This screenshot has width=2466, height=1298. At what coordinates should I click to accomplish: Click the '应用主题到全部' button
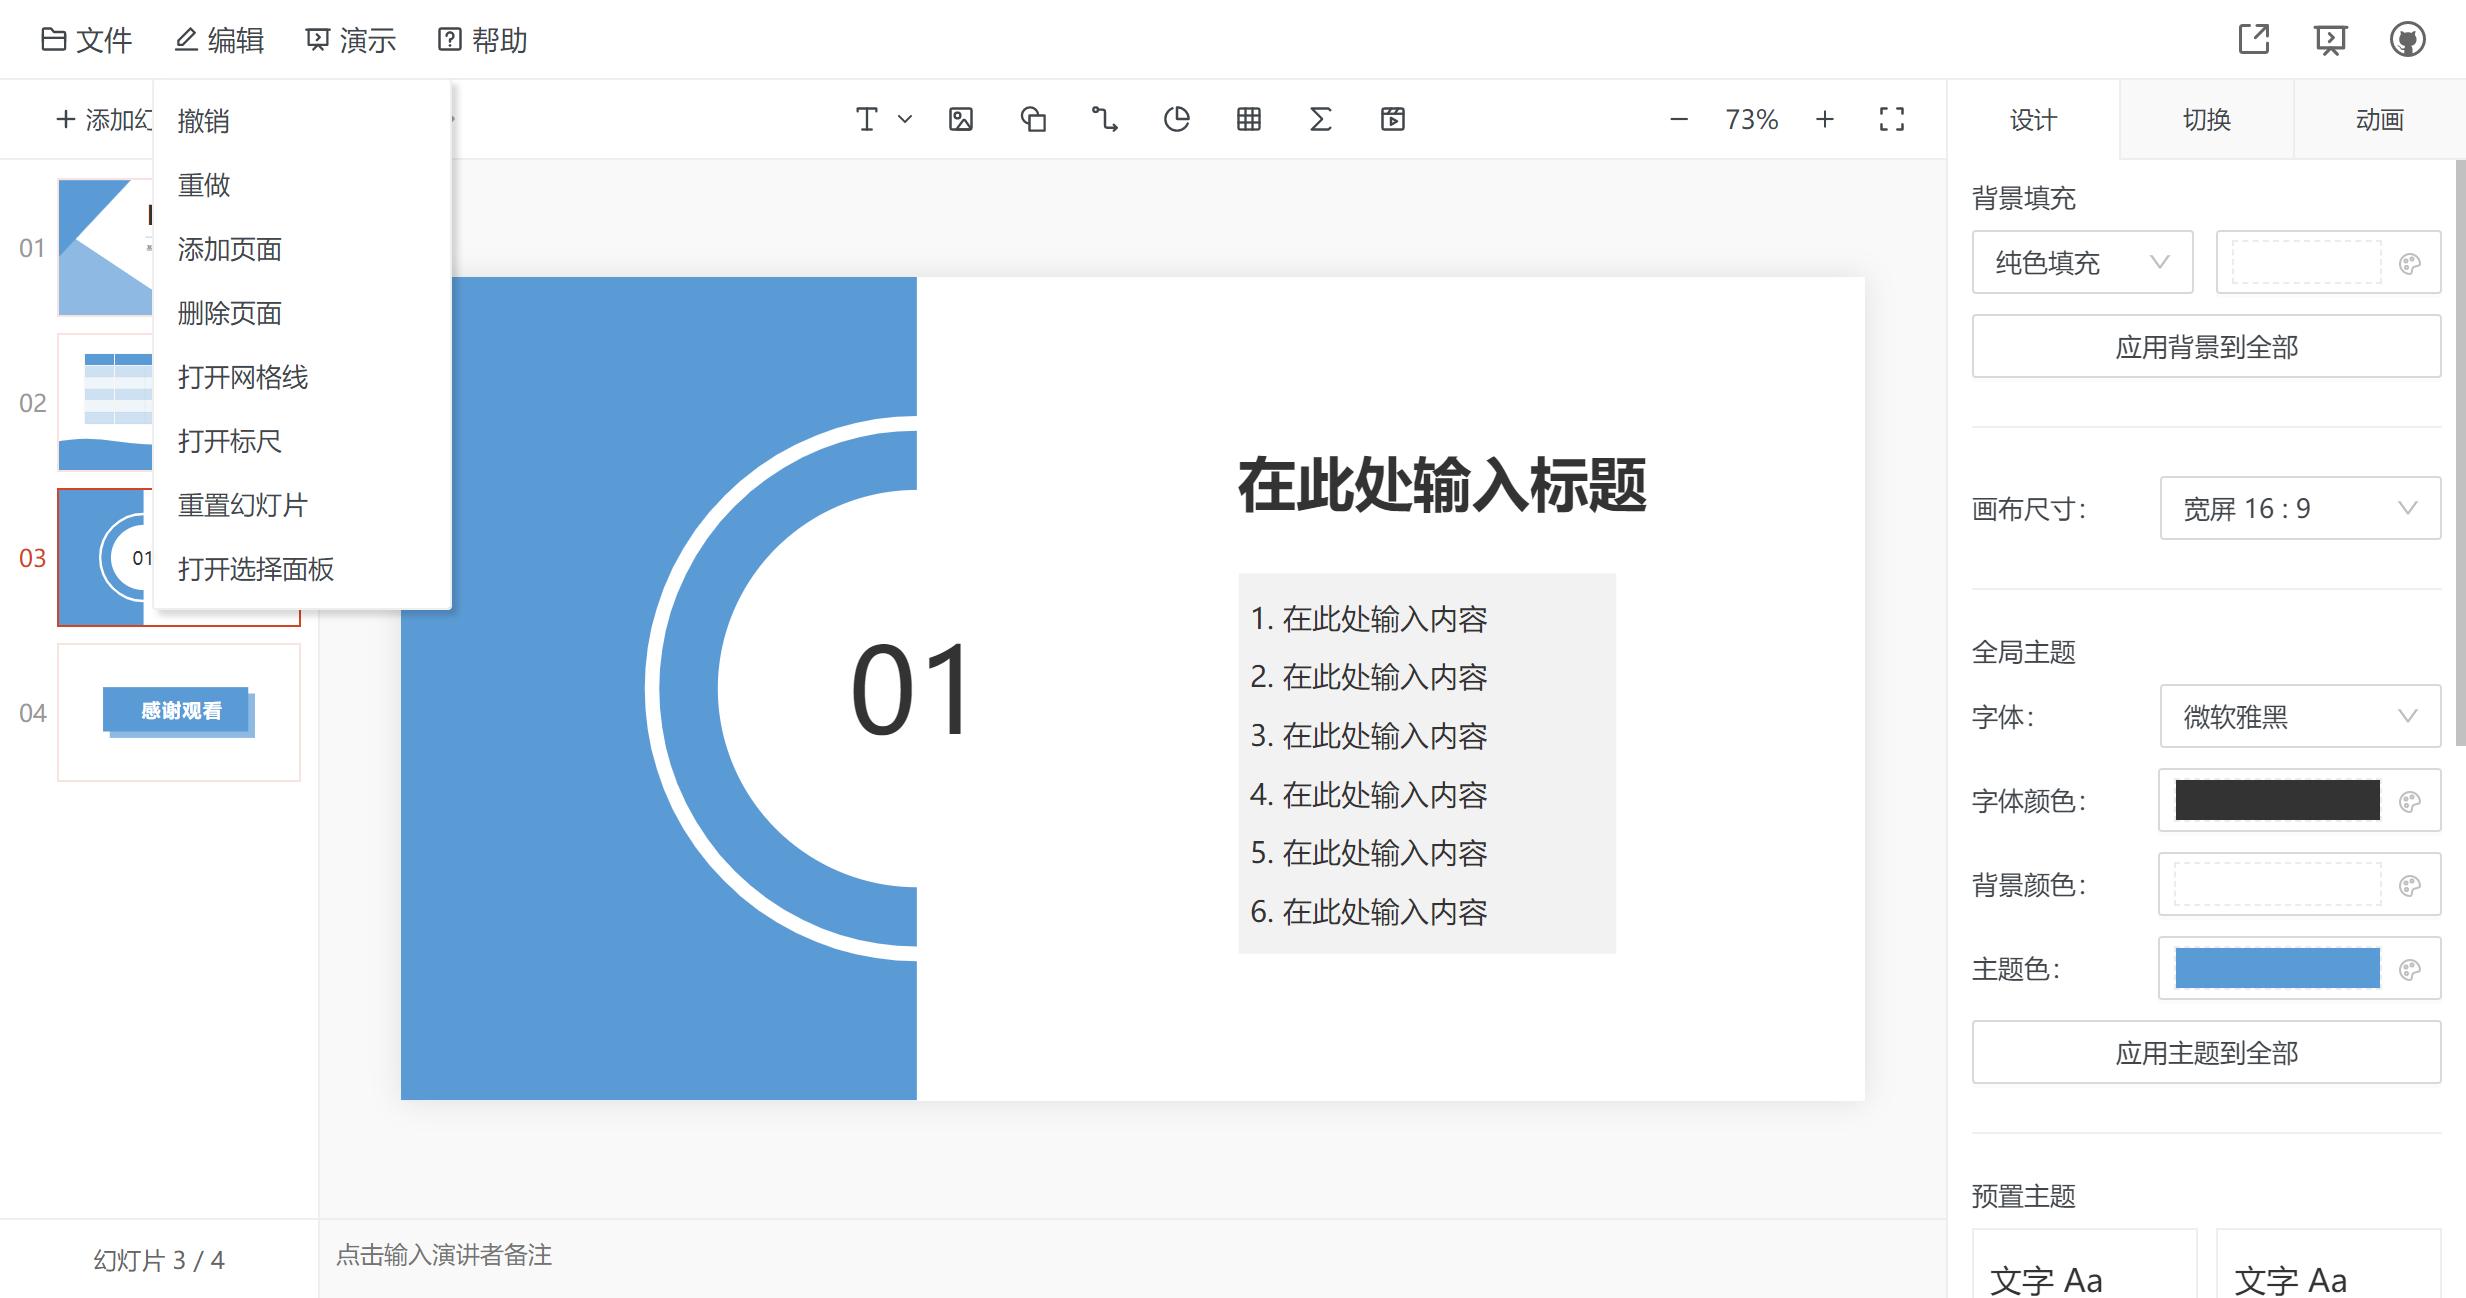[2205, 1052]
